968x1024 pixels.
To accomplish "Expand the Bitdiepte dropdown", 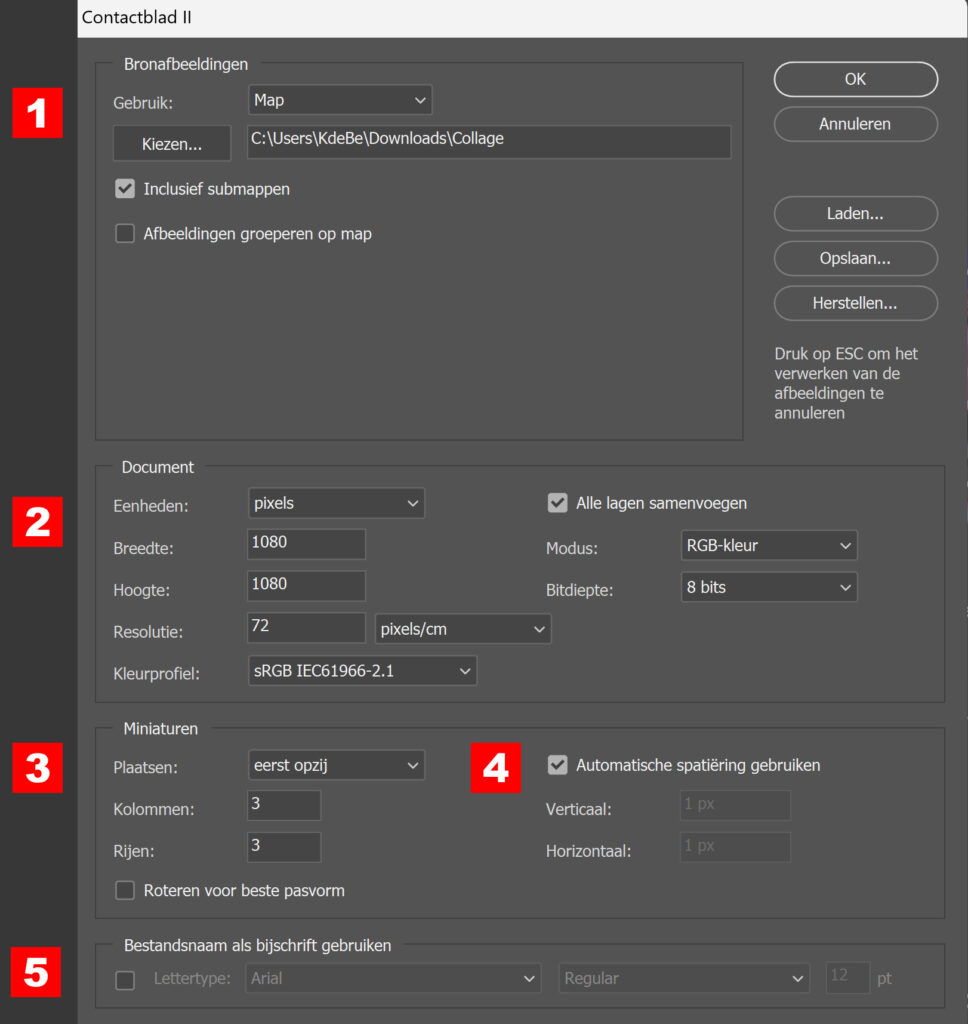I will 767,587.
